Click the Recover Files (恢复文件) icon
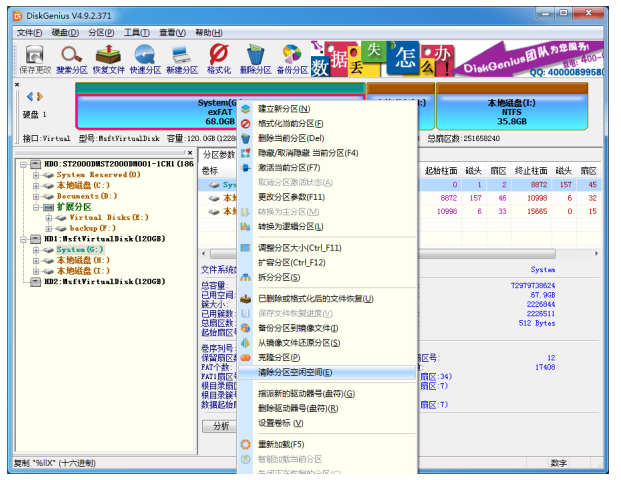The image size is (621, 480). (x=109, y=59)
